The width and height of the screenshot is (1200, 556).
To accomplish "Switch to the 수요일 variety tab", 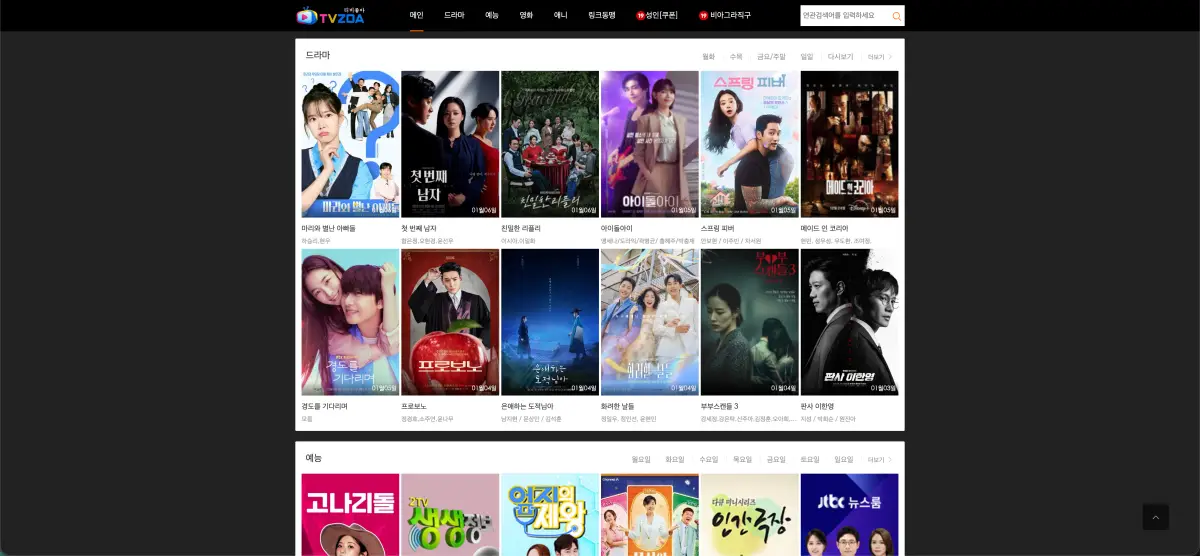I will tap(708, 460).
